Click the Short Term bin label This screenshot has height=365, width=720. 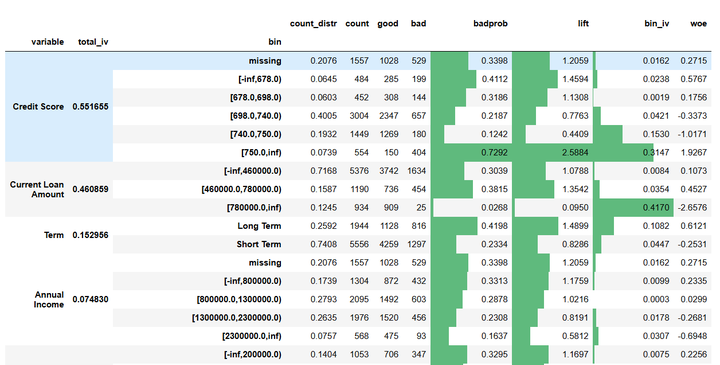[259, 244]
